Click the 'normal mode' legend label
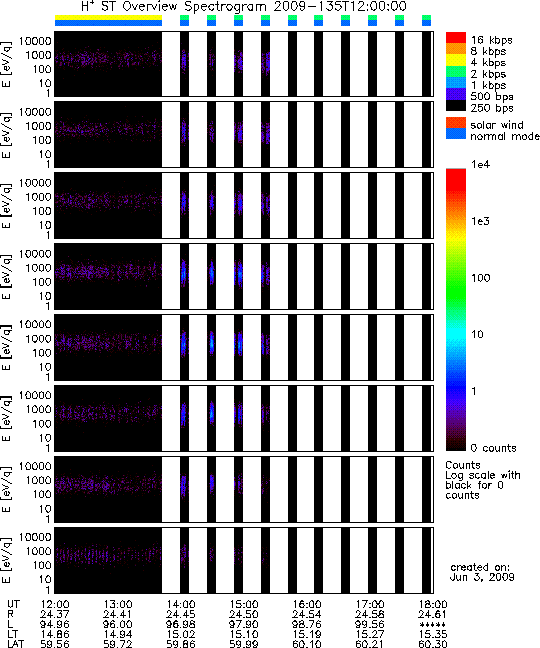This screenshot has height=648, width=540. point(505,136)
